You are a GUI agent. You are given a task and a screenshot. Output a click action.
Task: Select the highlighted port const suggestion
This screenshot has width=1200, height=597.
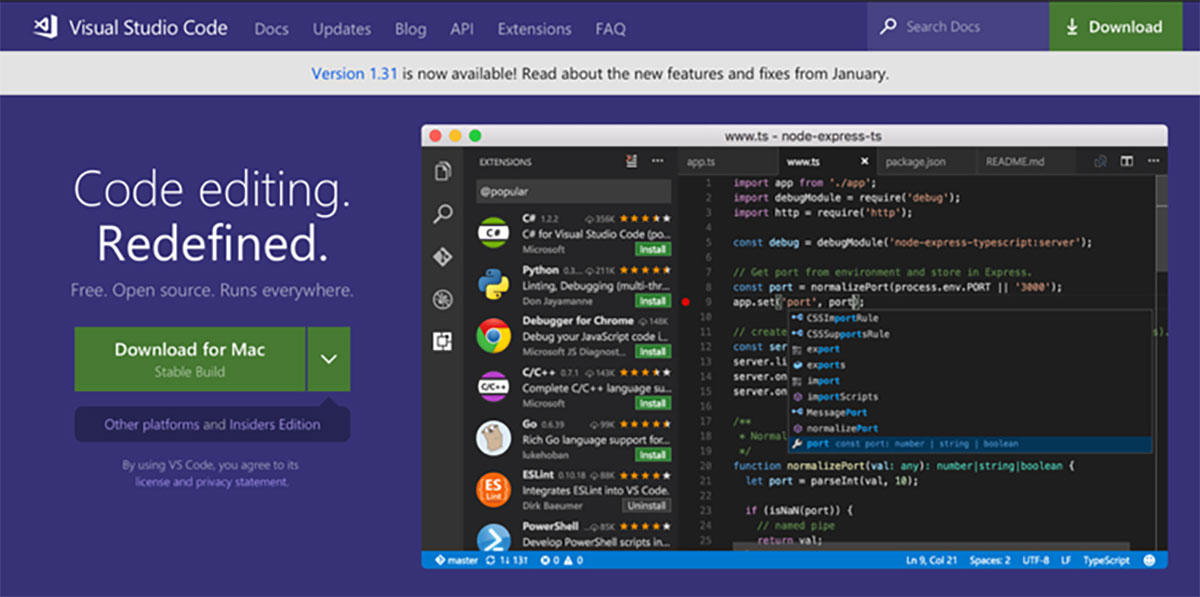tap(970, 443)
